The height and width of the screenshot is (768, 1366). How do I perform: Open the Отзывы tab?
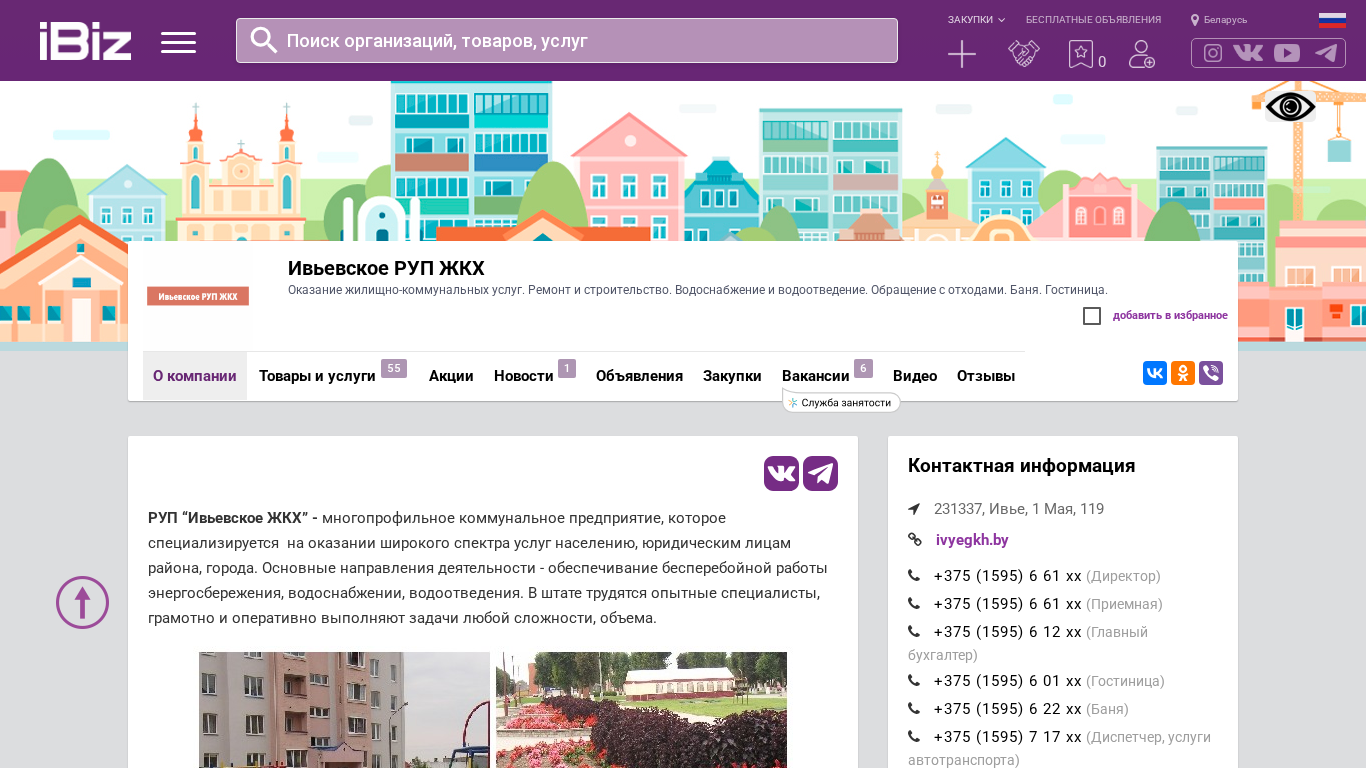(986, 376)
